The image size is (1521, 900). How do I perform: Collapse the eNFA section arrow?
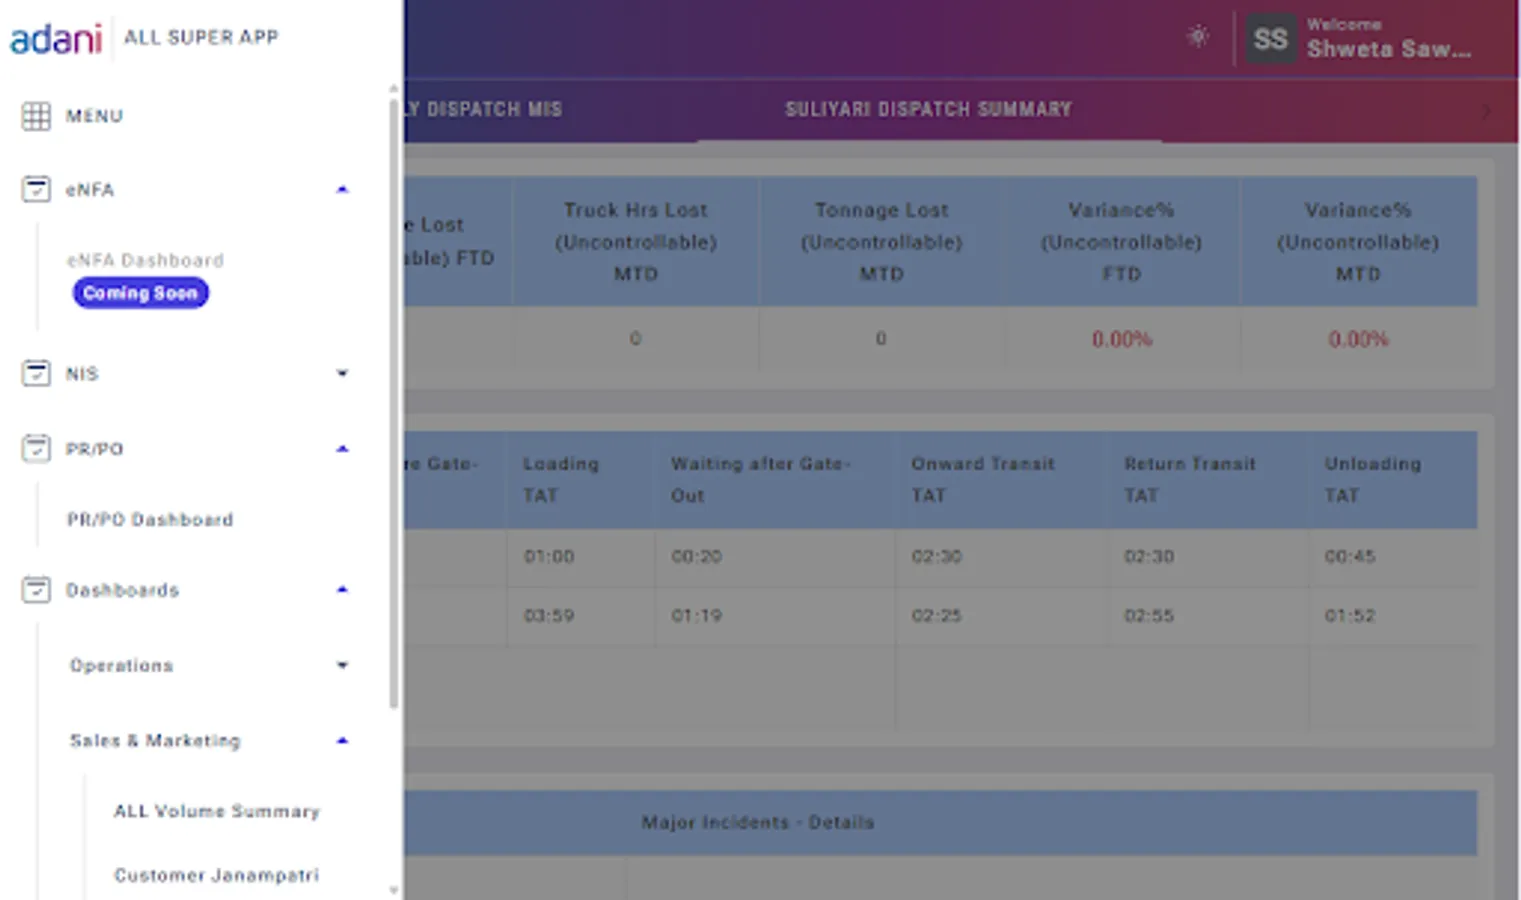(342, 189)
